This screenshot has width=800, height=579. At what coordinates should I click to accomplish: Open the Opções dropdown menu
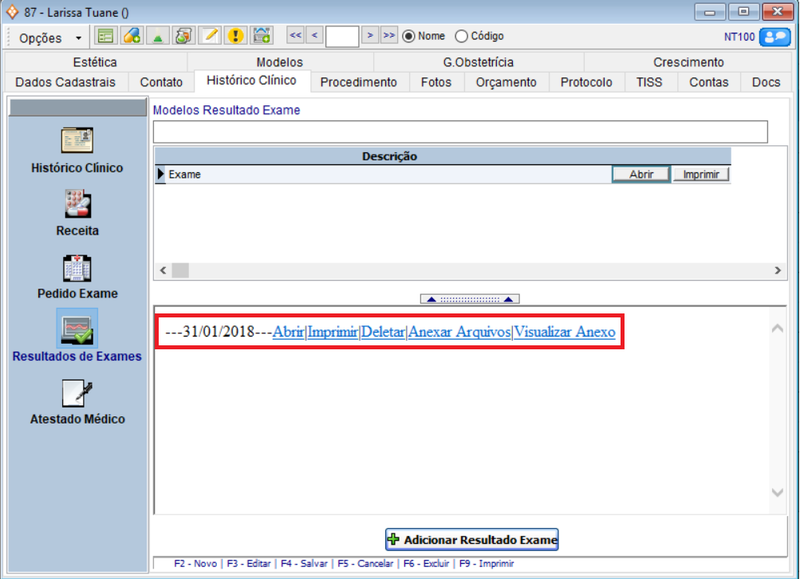pyautogui.click(x=48, y=38)
